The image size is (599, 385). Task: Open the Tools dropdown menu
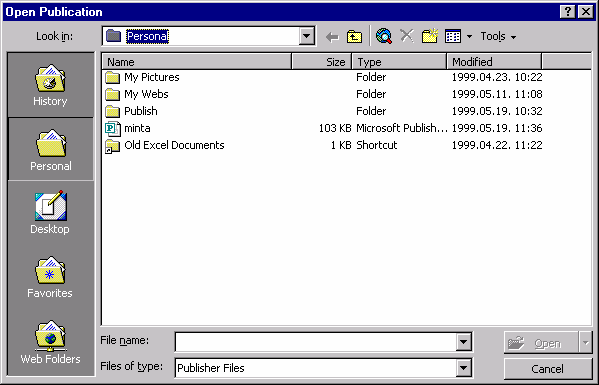[498, 37]
